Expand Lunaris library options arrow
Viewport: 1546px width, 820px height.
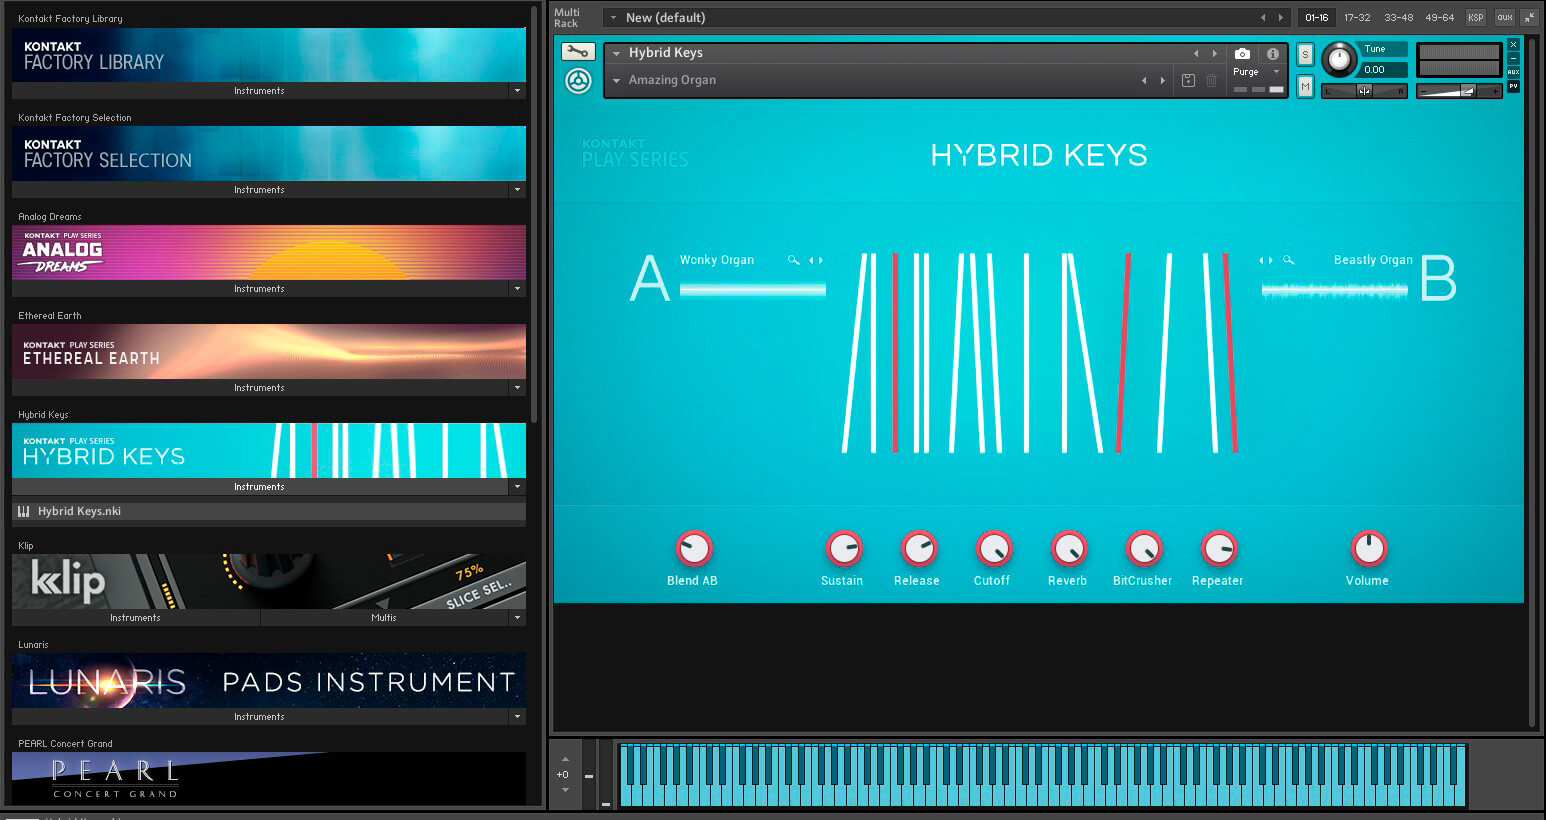click(517, 717)
